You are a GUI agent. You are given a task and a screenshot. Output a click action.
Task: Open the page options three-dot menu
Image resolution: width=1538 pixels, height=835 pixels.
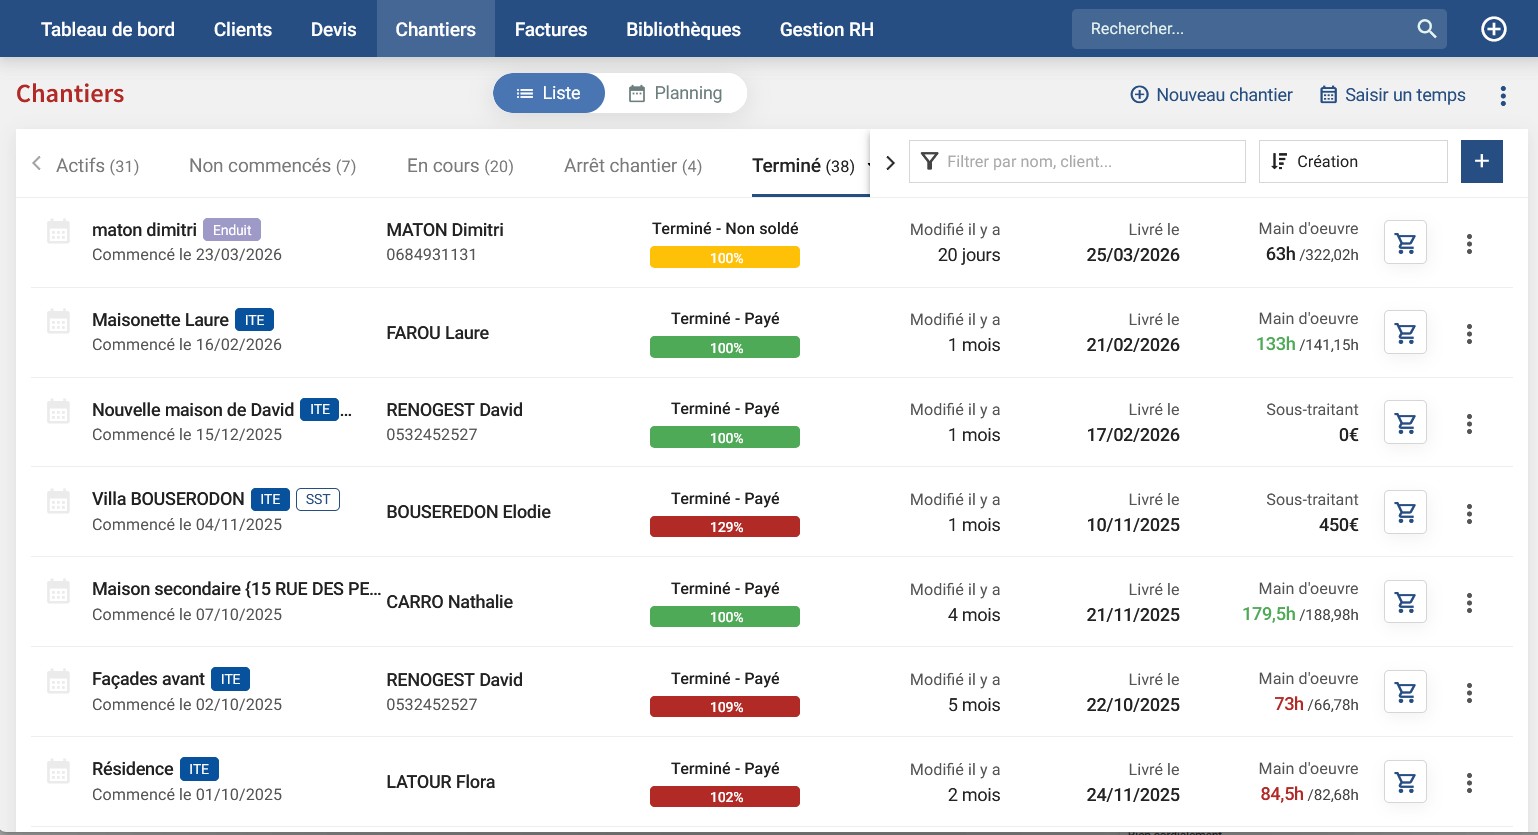[1502, 95]
